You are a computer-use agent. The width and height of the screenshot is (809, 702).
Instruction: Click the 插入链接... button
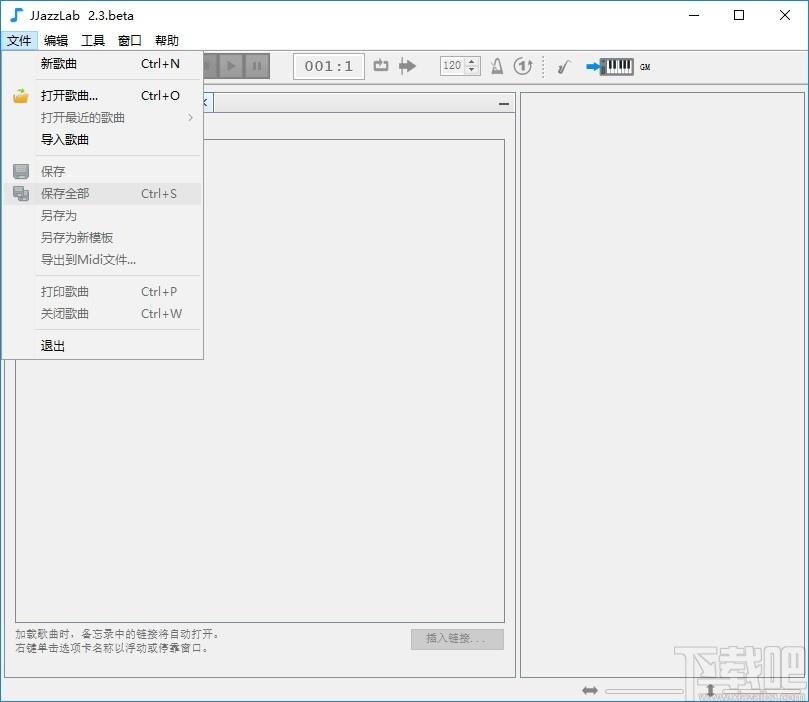tap(457, 639)
